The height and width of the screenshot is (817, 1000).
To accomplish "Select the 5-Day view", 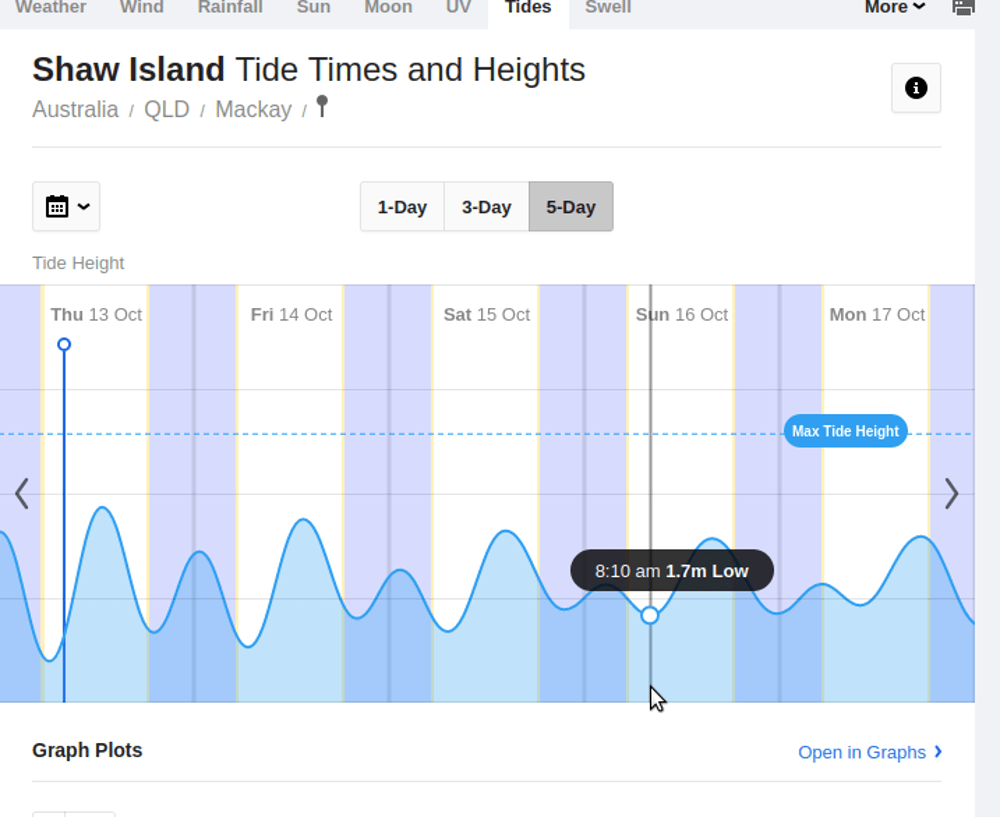I will coord(571,207).
